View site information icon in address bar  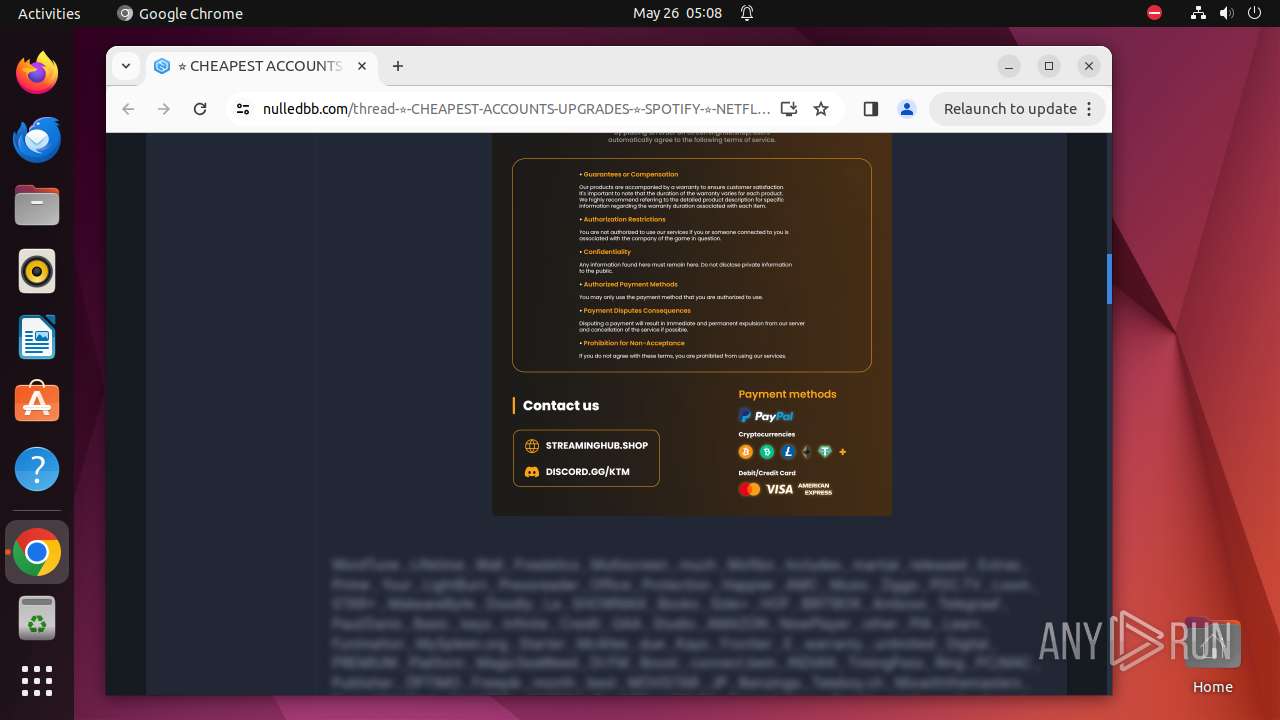(x=242, y=109)
